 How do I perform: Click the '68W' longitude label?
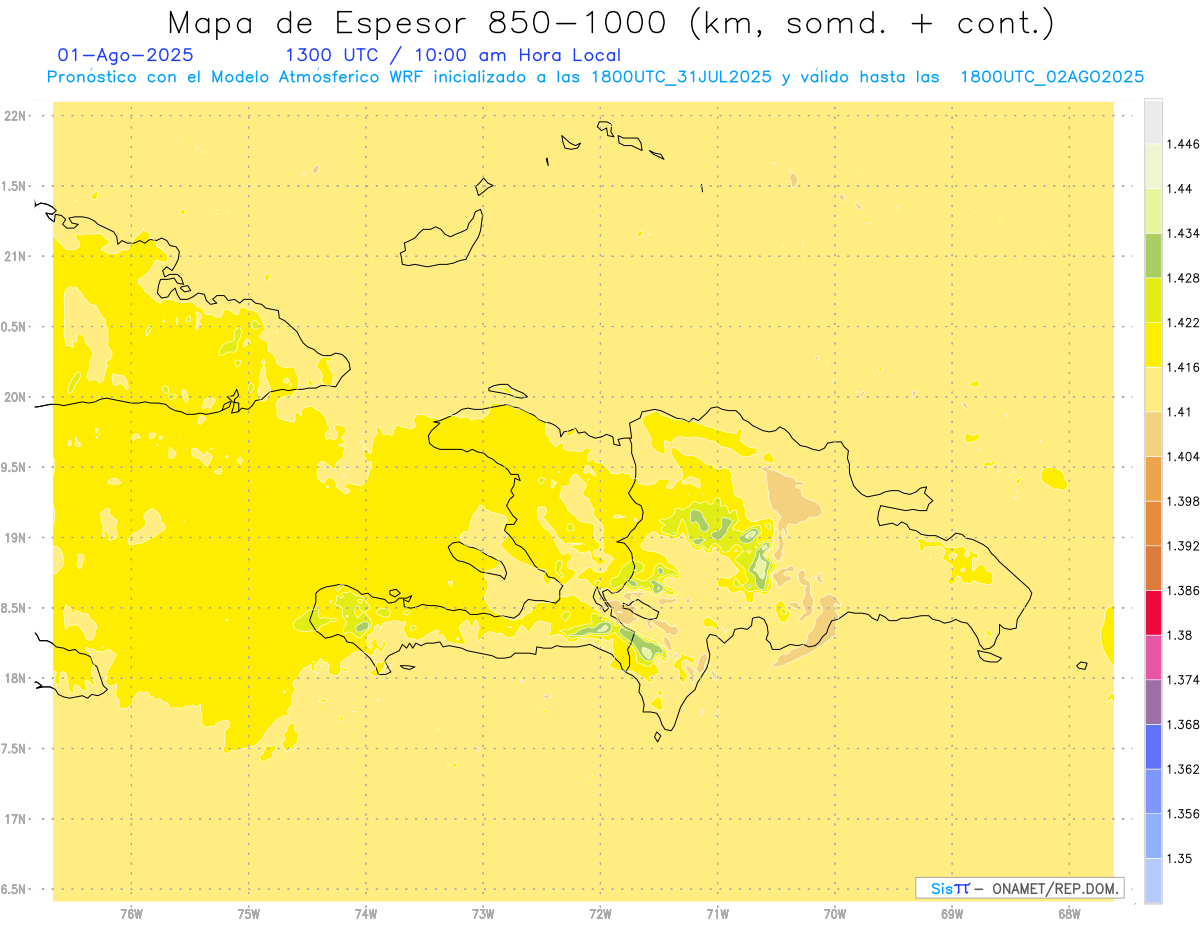click(x=1069, y=913)
